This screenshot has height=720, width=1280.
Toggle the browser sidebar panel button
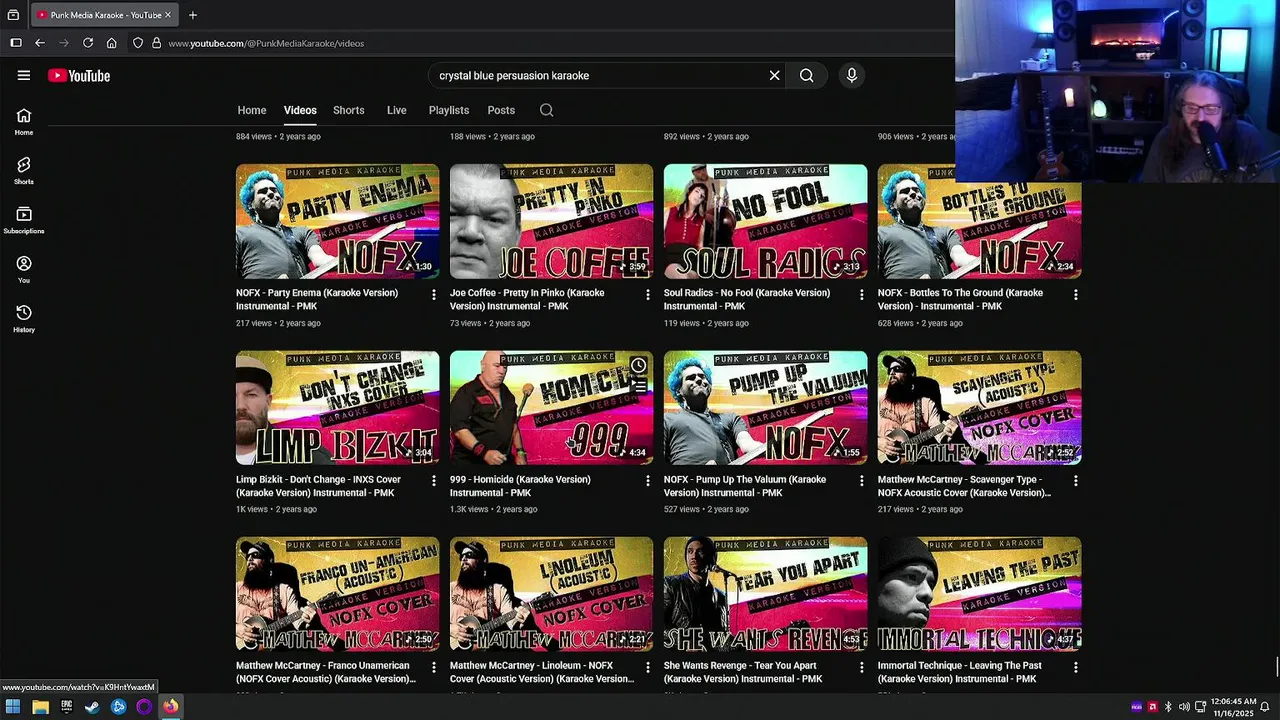point(16,43)
